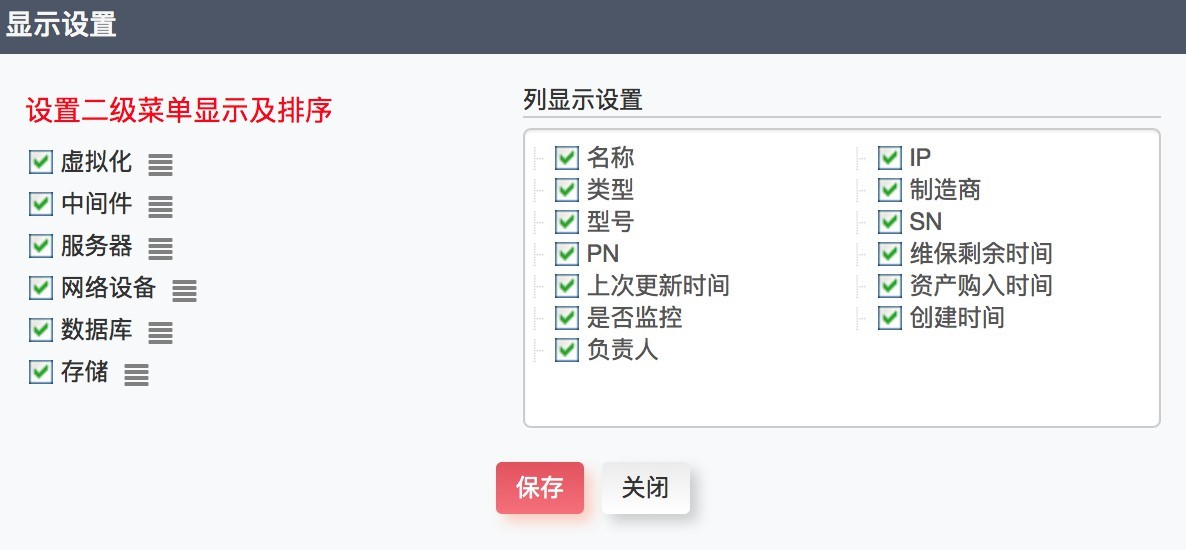Viewport: 1186px width, 550px height.
Task: Disable the 存储 menu checkbox
Action: click(x=41, y=372)
